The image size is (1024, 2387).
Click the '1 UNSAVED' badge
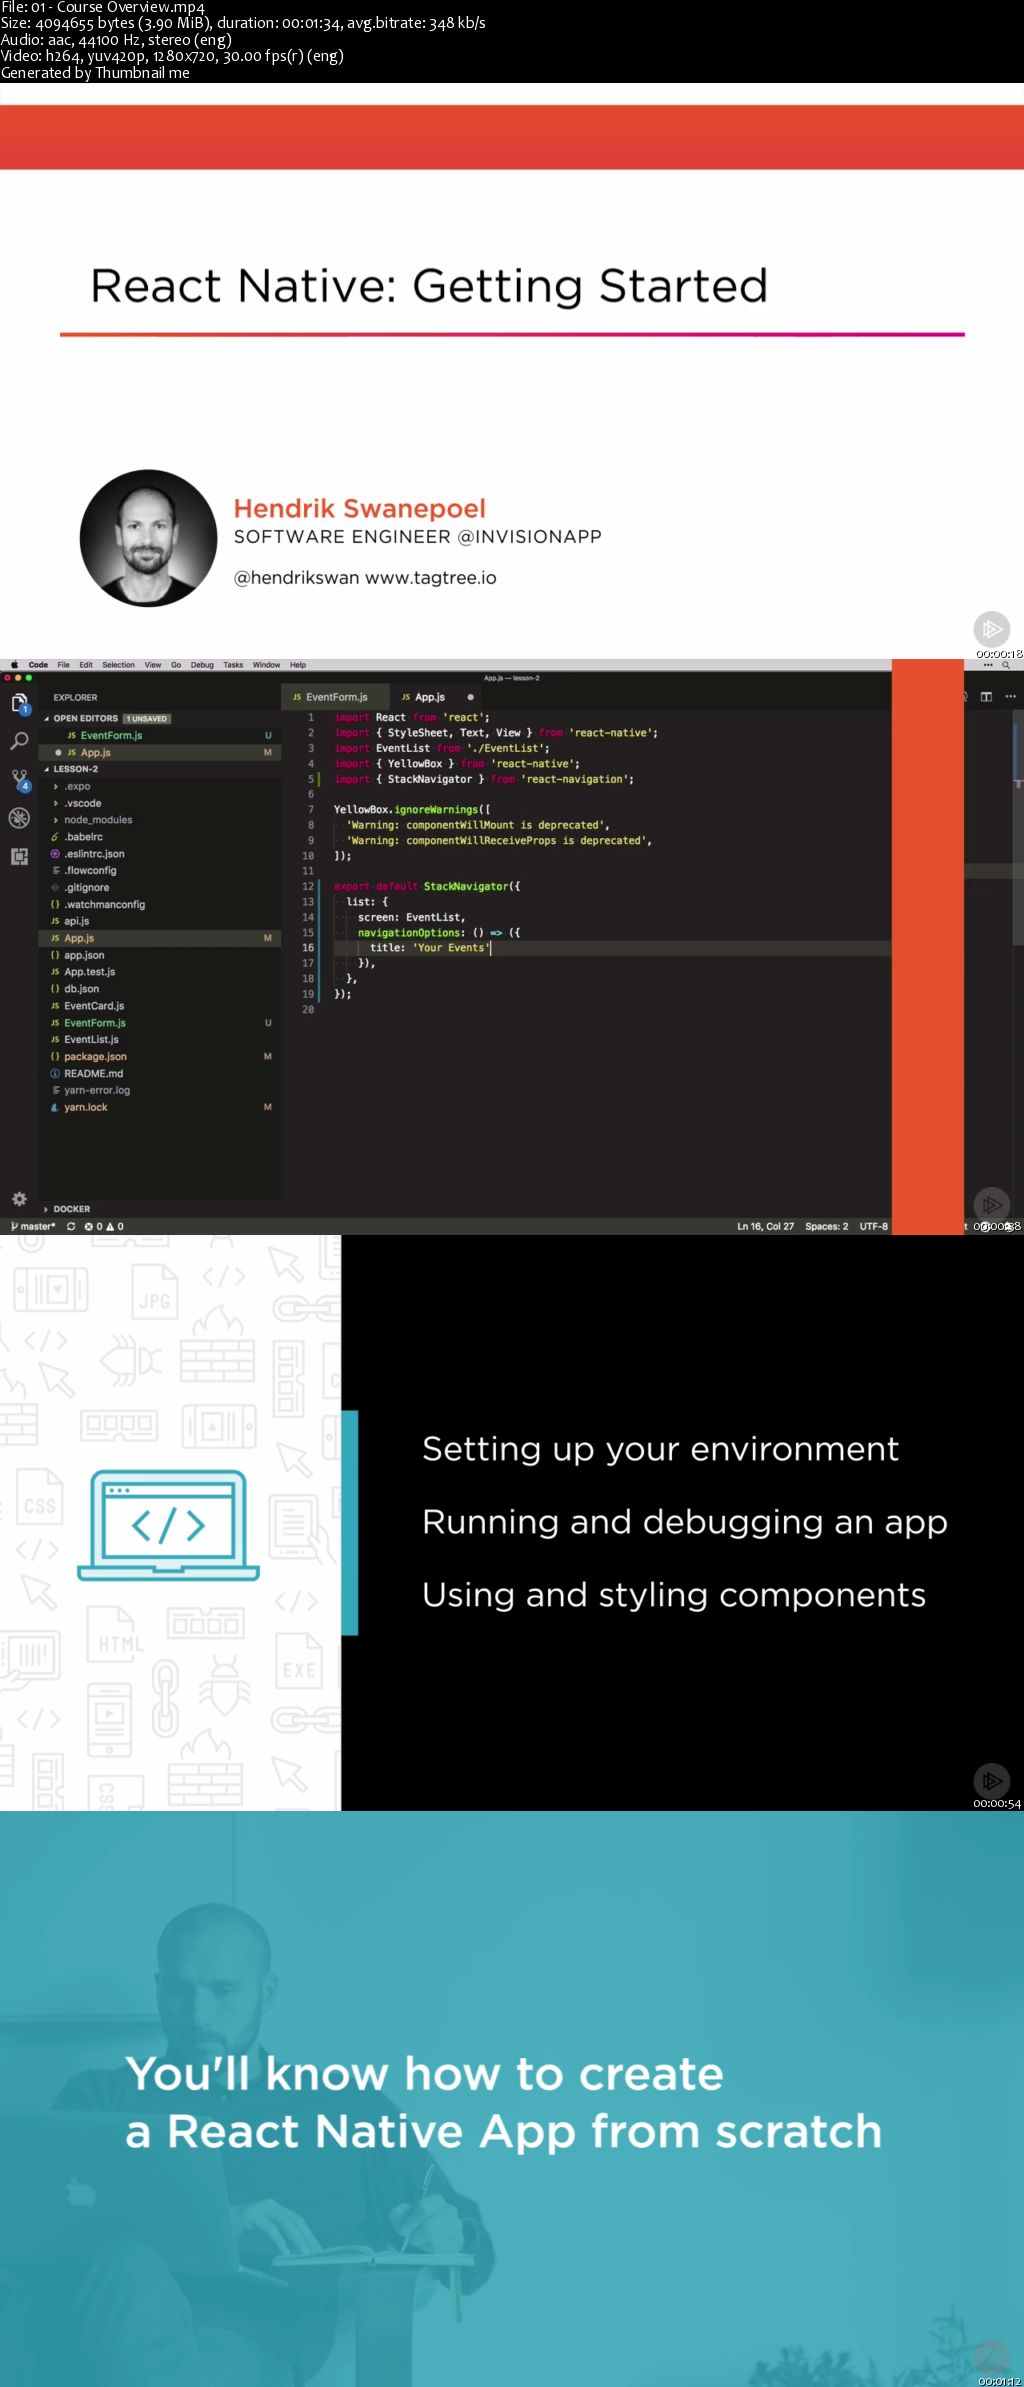(x=147, y=718)
